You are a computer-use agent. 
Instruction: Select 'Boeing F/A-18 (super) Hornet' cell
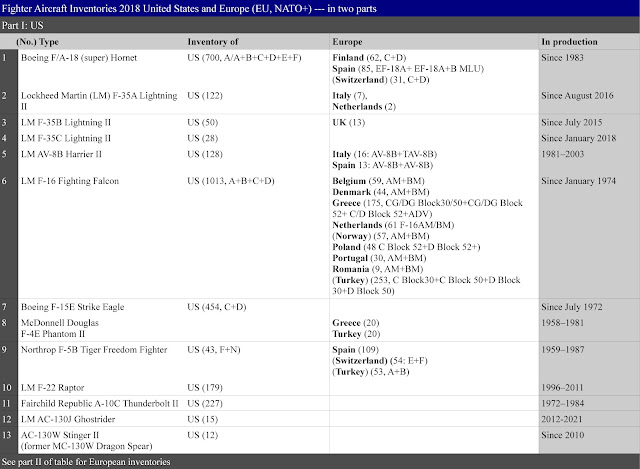click(x=79, y=58)
